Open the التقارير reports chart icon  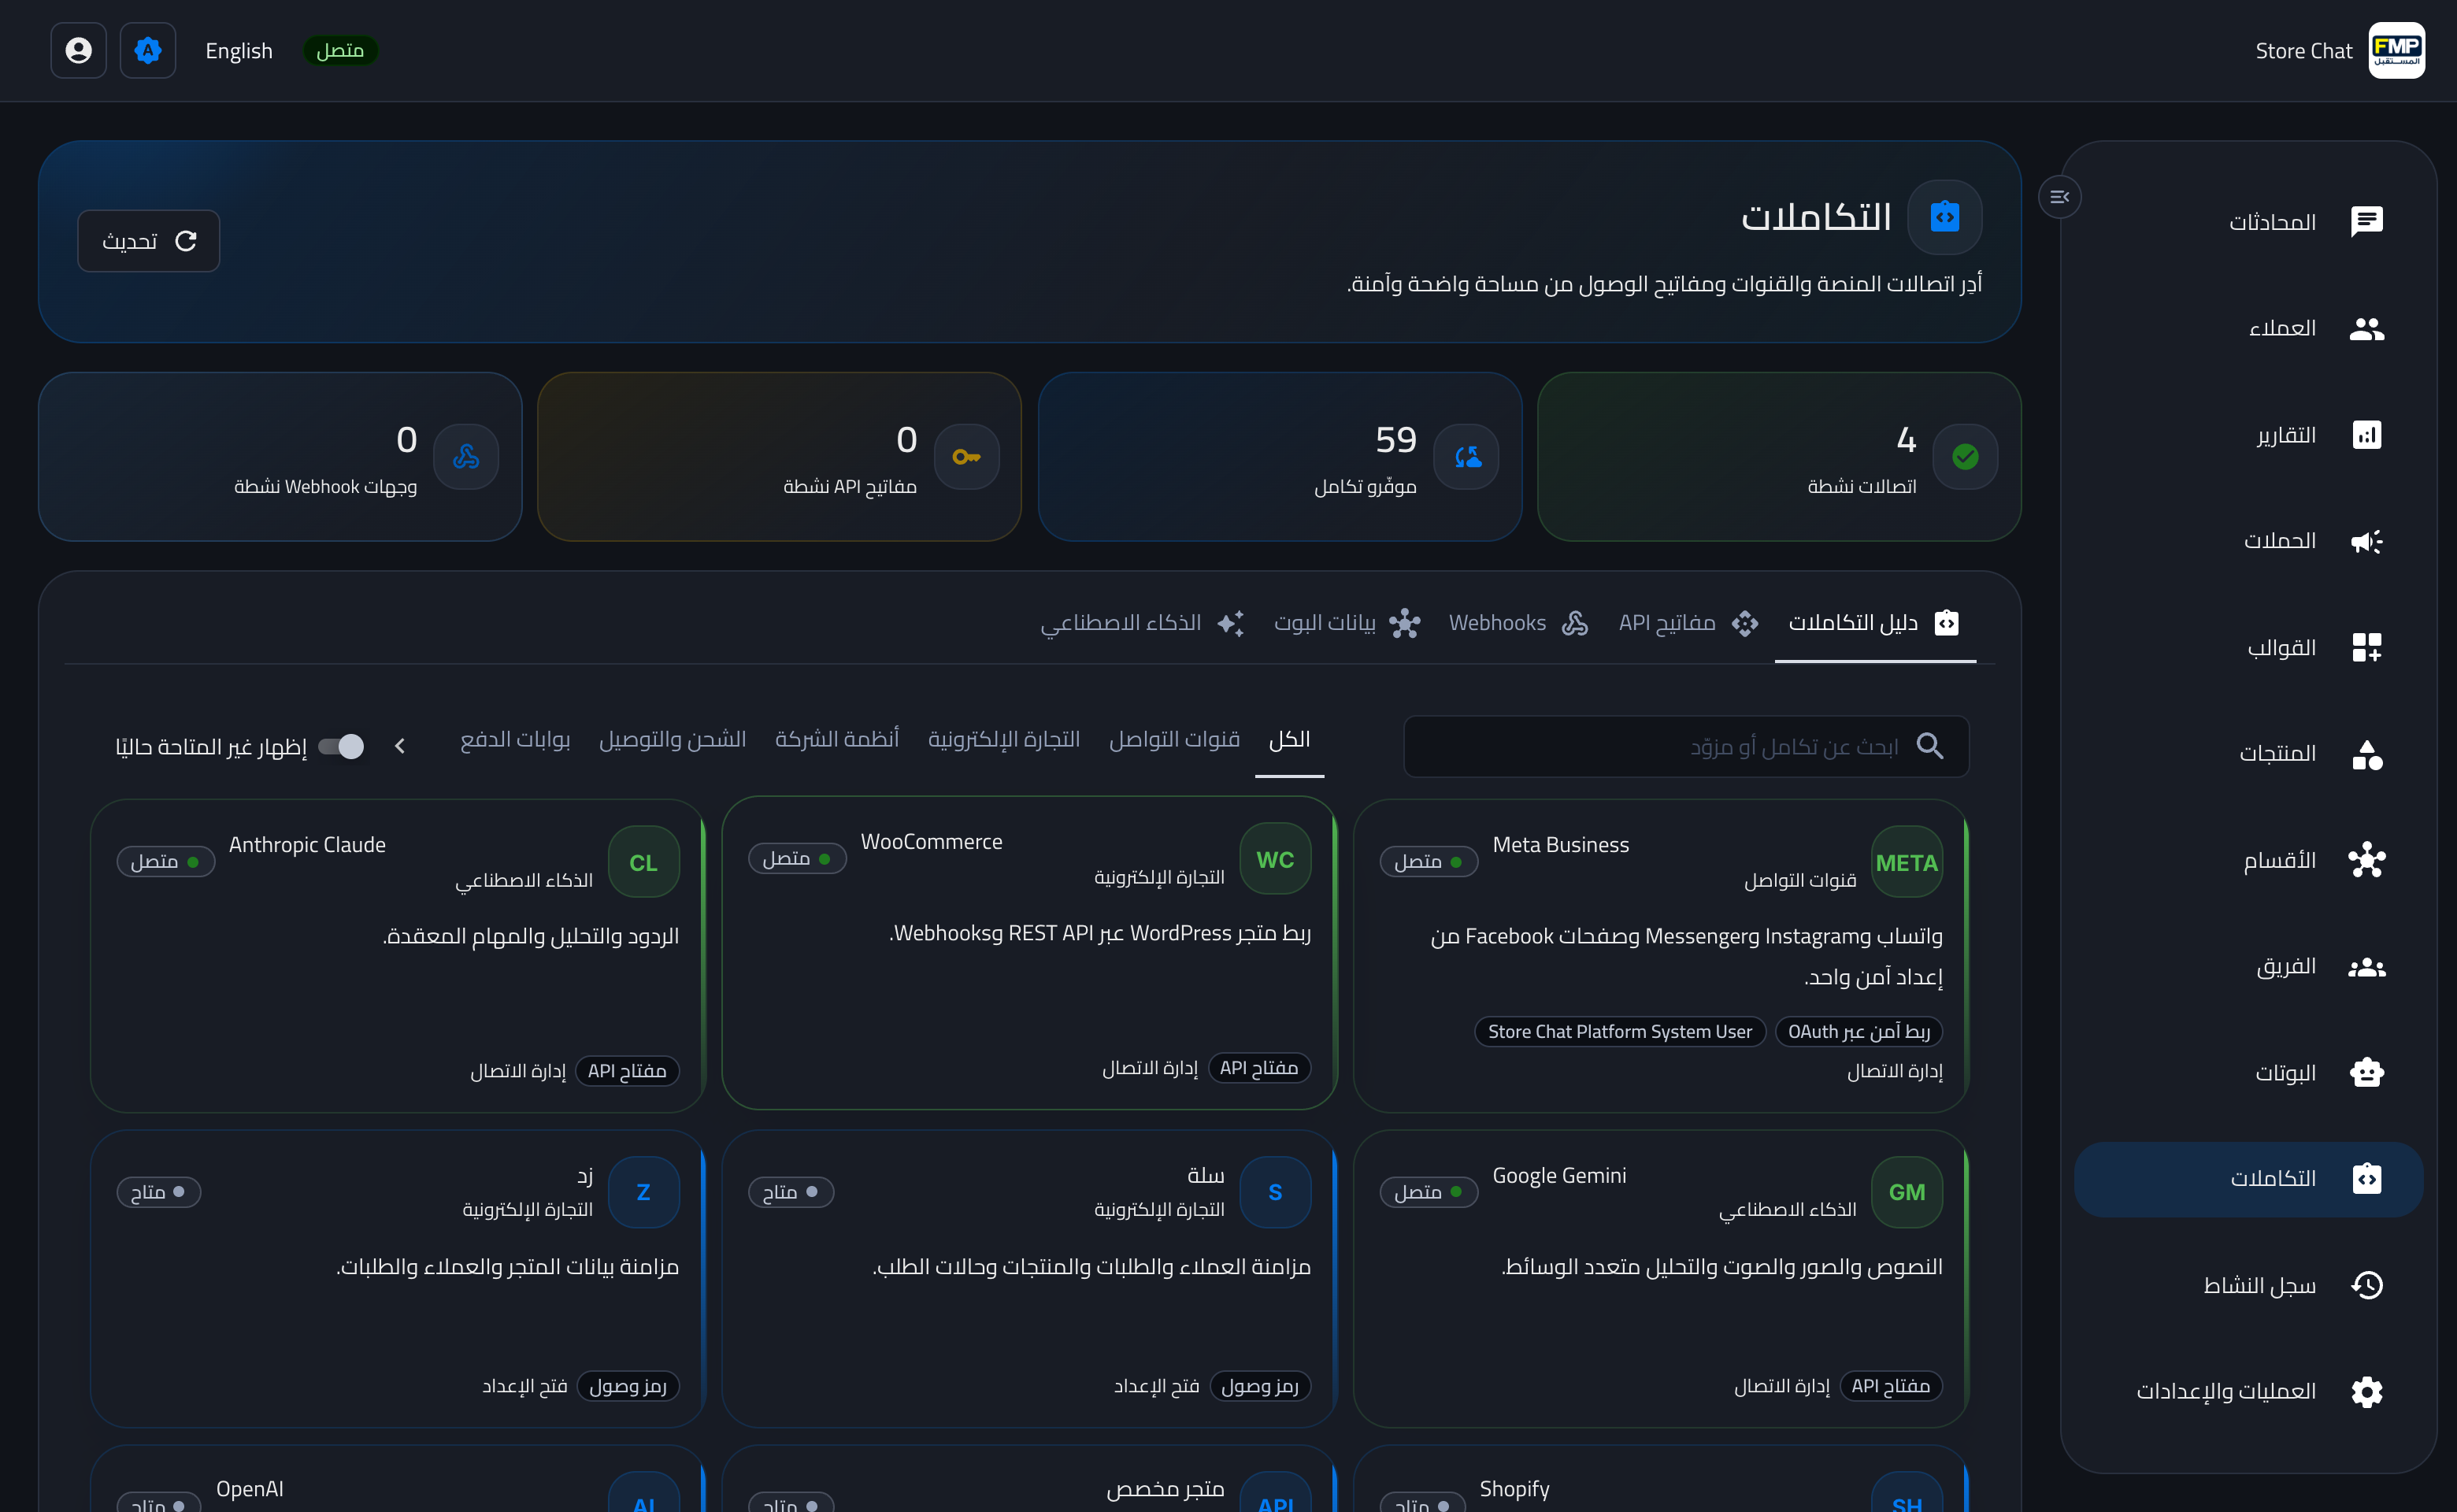tap(2366, 435)
